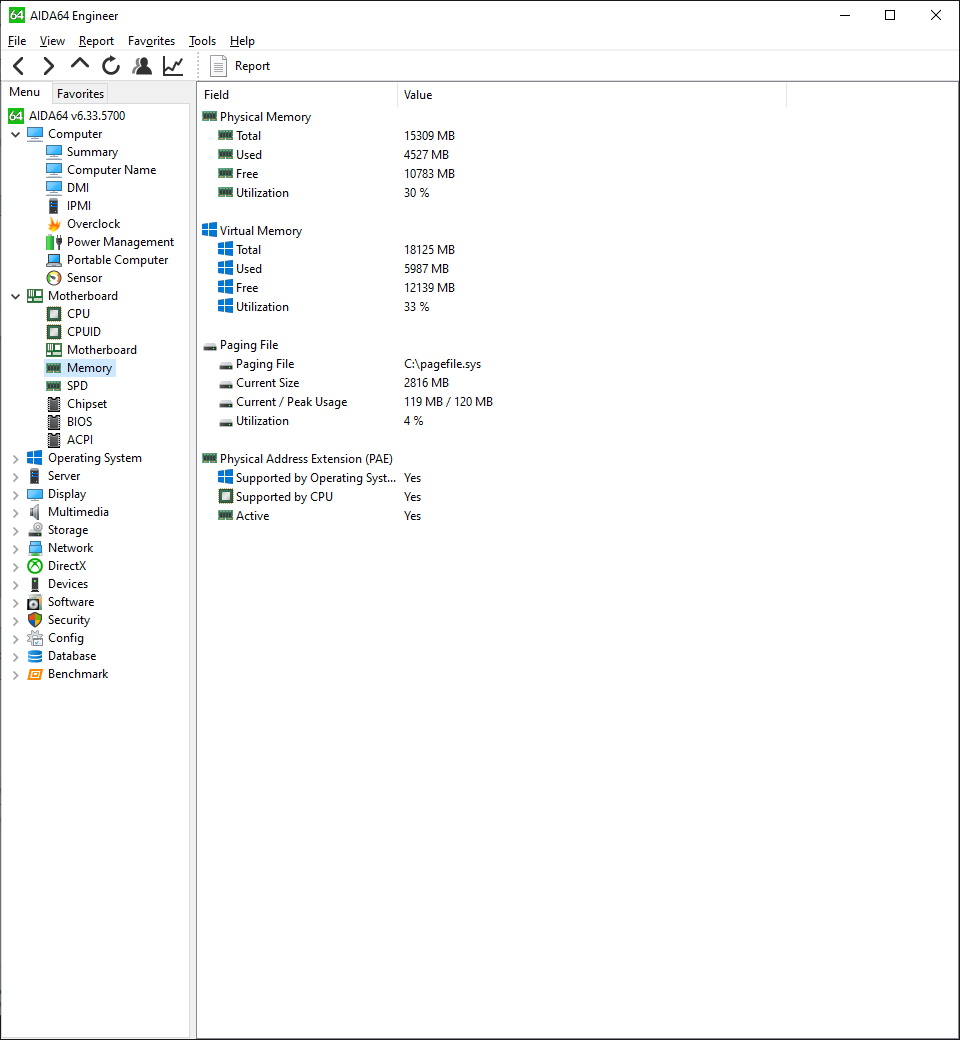The width and height of the screenshot is (960, 1040).
Task: Select Motherboard sub-item under Motherboard
Action: pos(102,350)
